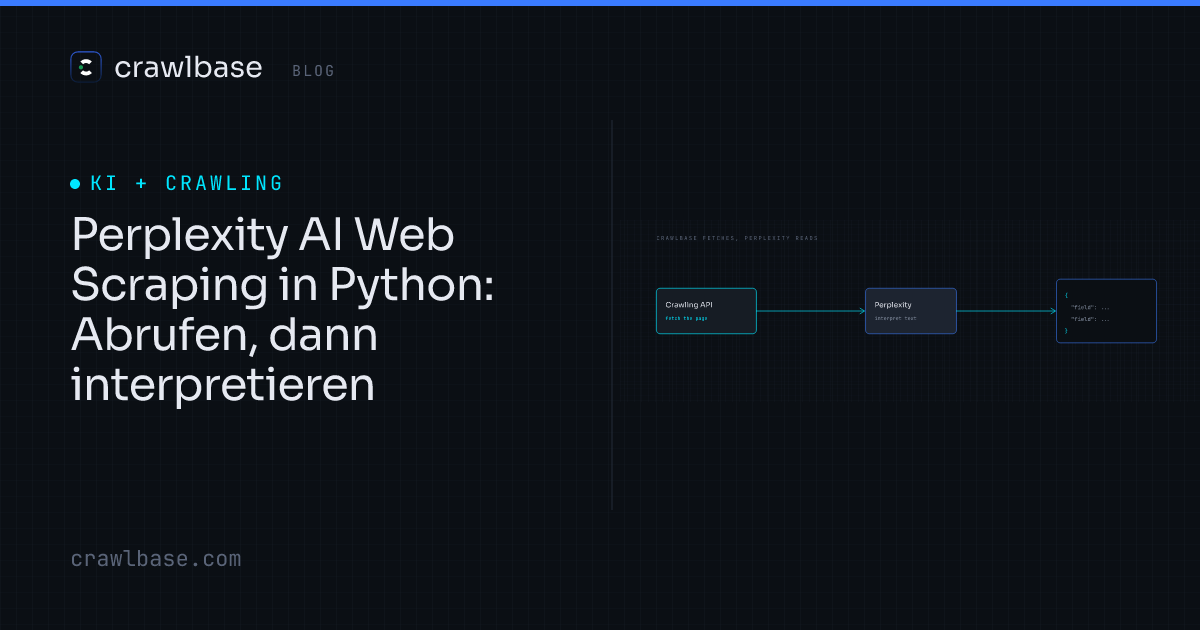Click the arrowhead pointing to the JSON box
Image resolution: width=1200 pixels, height=630 pixels.
coord(1052,311)
